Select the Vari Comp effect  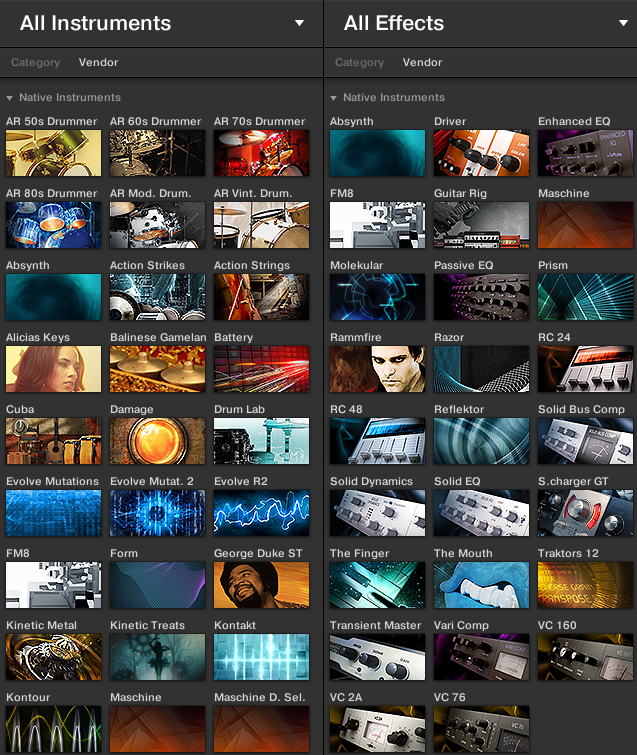tap(481, 657)
